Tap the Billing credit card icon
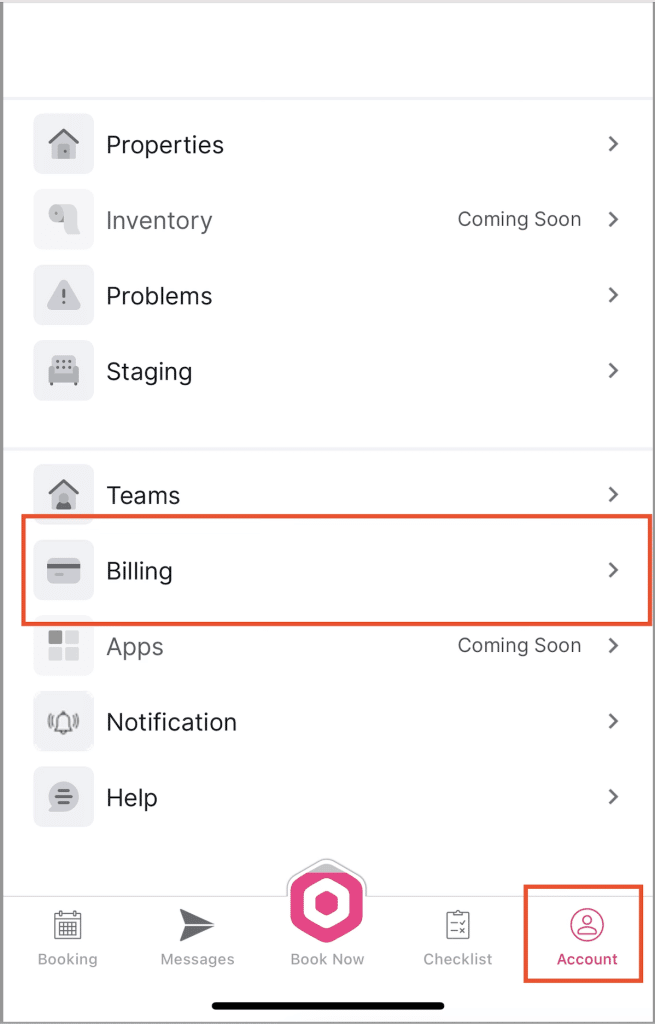The image size is (655, 1024). (x=63, y=570)
